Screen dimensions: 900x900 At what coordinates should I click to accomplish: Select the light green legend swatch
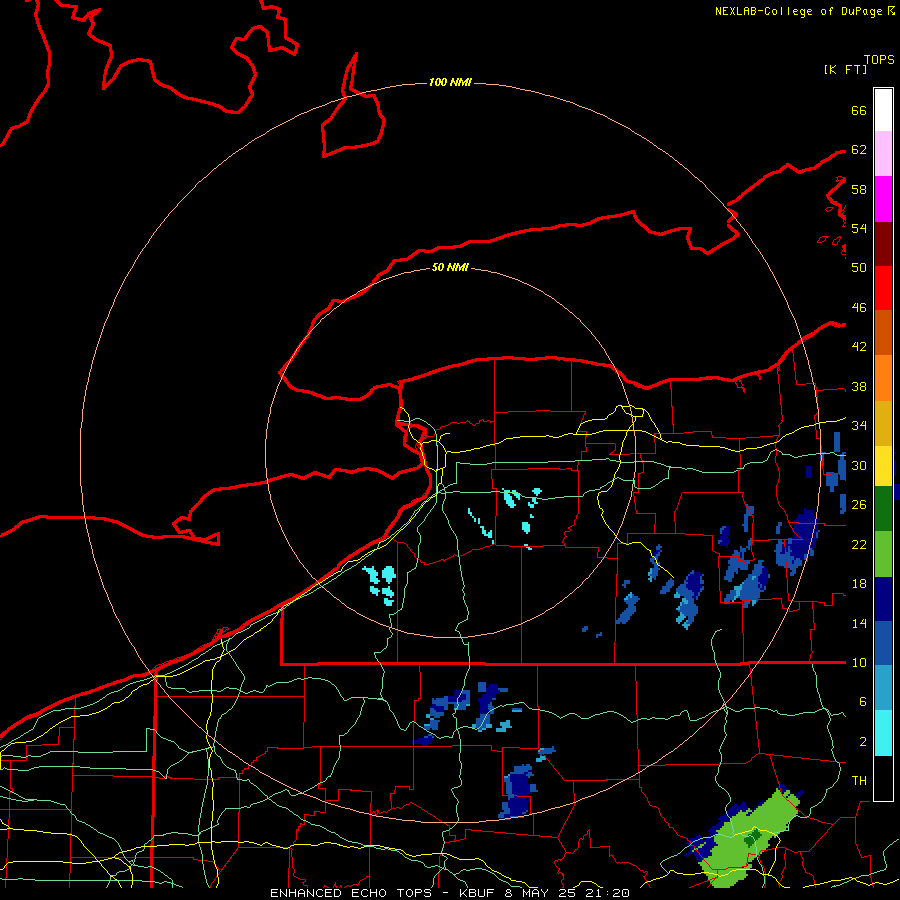tap(883, 554)
